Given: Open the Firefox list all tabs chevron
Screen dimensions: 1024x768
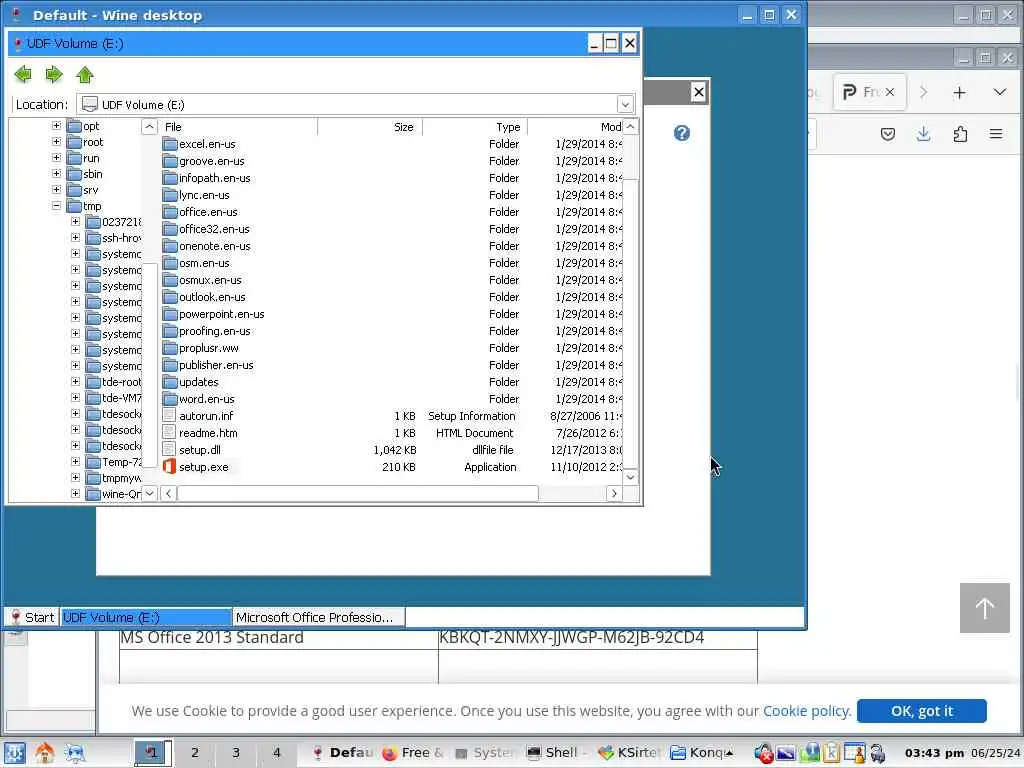Looking at the screenshot, I should (x=1000, y=92).
